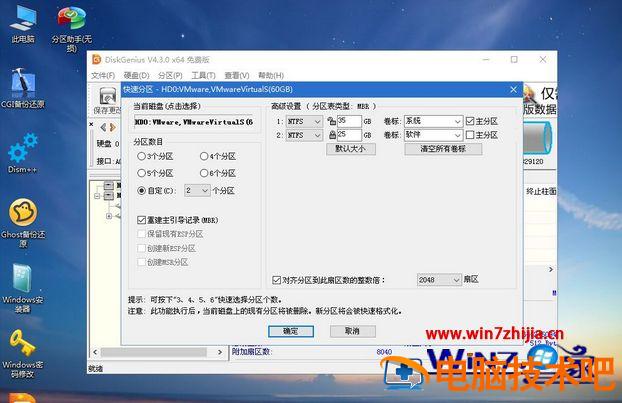Viewport: 622px width, 403px height.
Task: Open the 硬盘(D) menu
Action: coord(136,75)
